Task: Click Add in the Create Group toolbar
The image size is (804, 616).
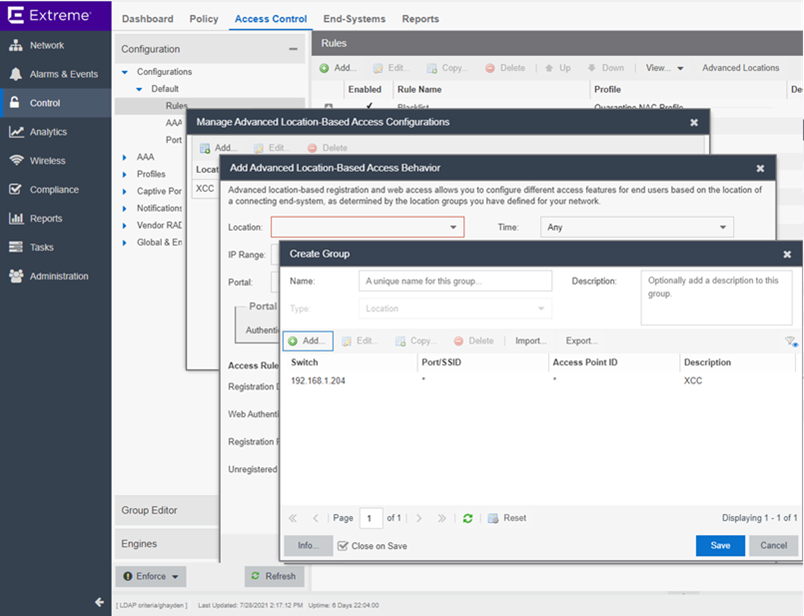Action: coord(308,341)
